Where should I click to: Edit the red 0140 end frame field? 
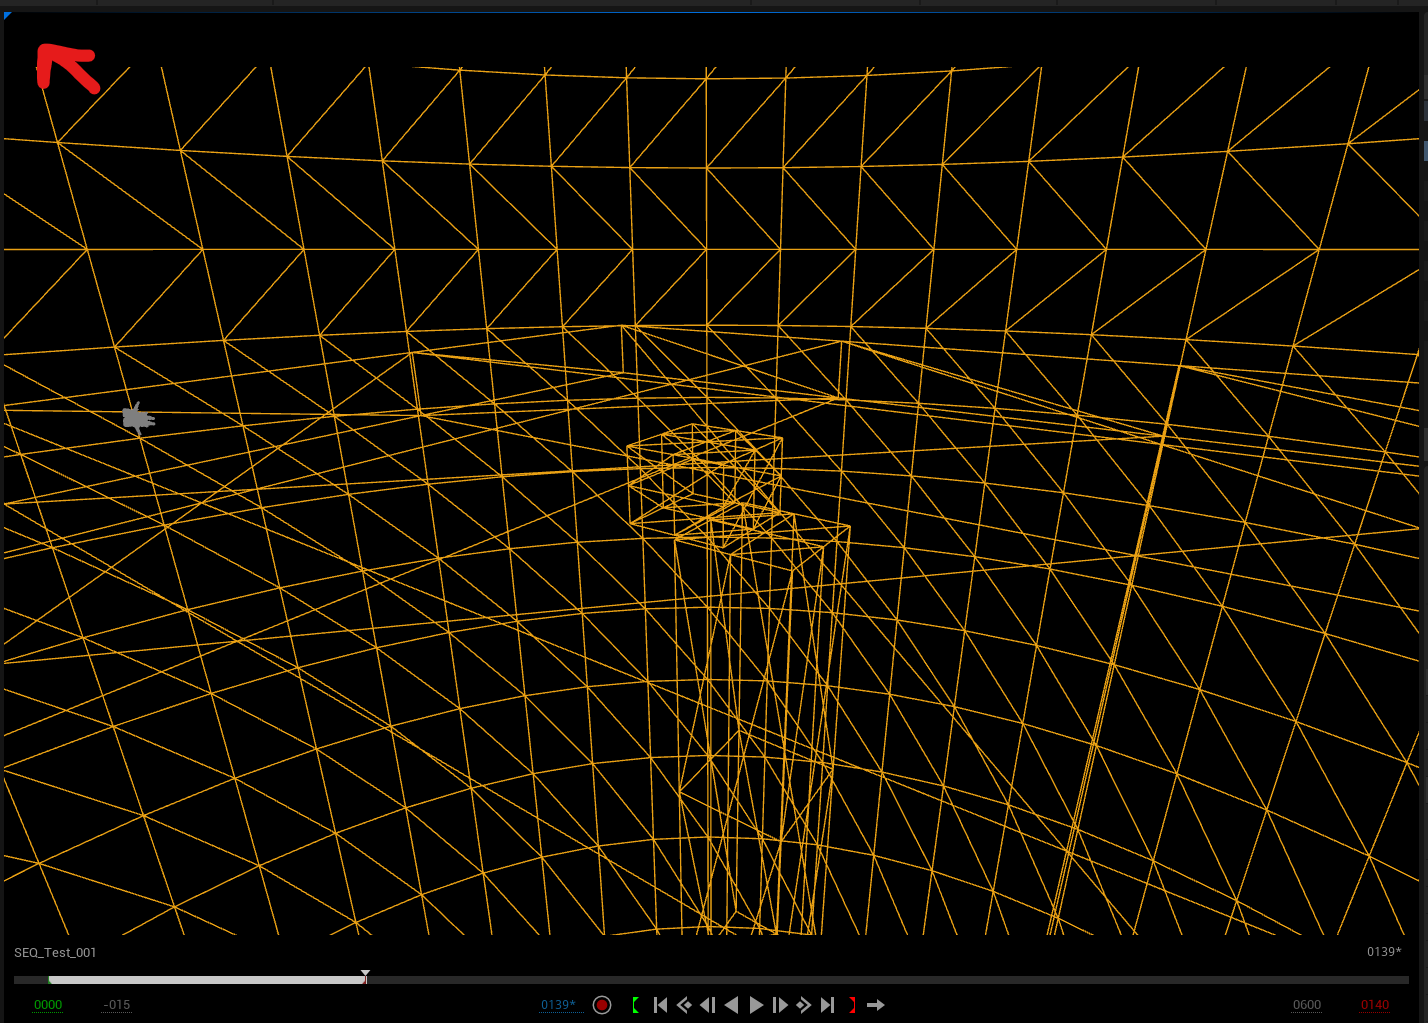pos(1374,1005)
